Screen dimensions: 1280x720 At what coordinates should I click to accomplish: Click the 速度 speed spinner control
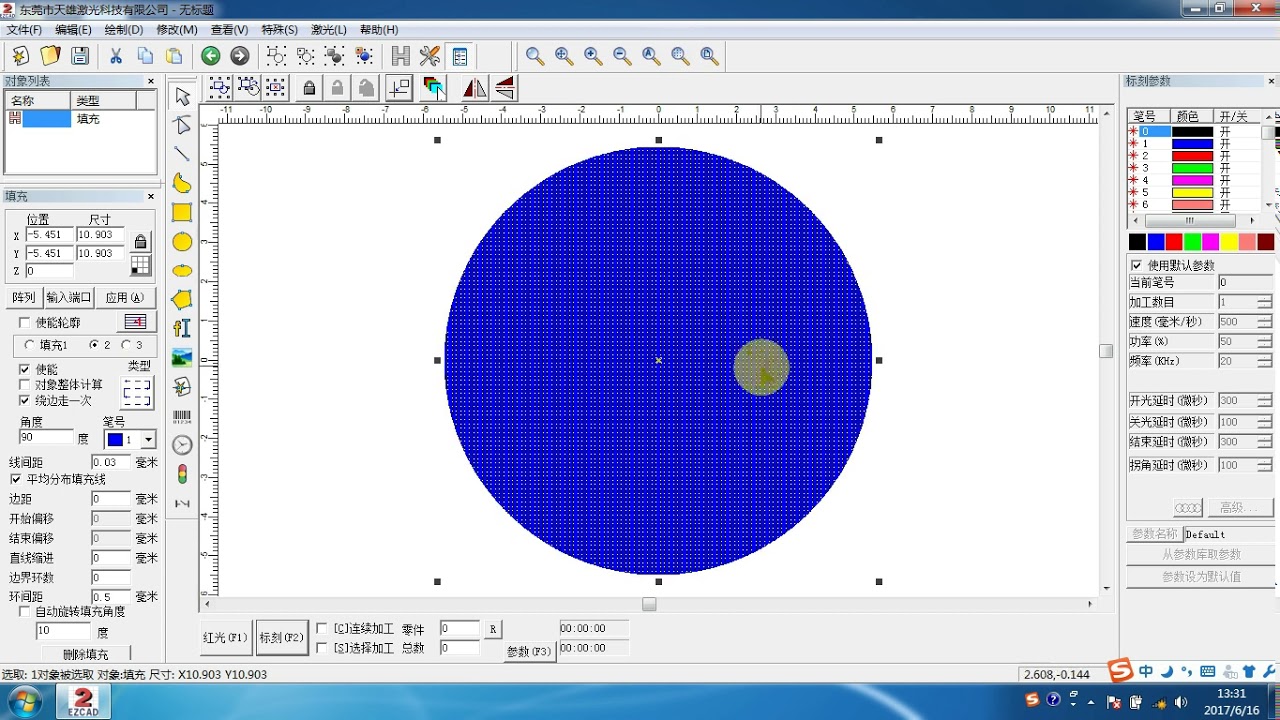pyautogui.click(x=1265, y=322)
